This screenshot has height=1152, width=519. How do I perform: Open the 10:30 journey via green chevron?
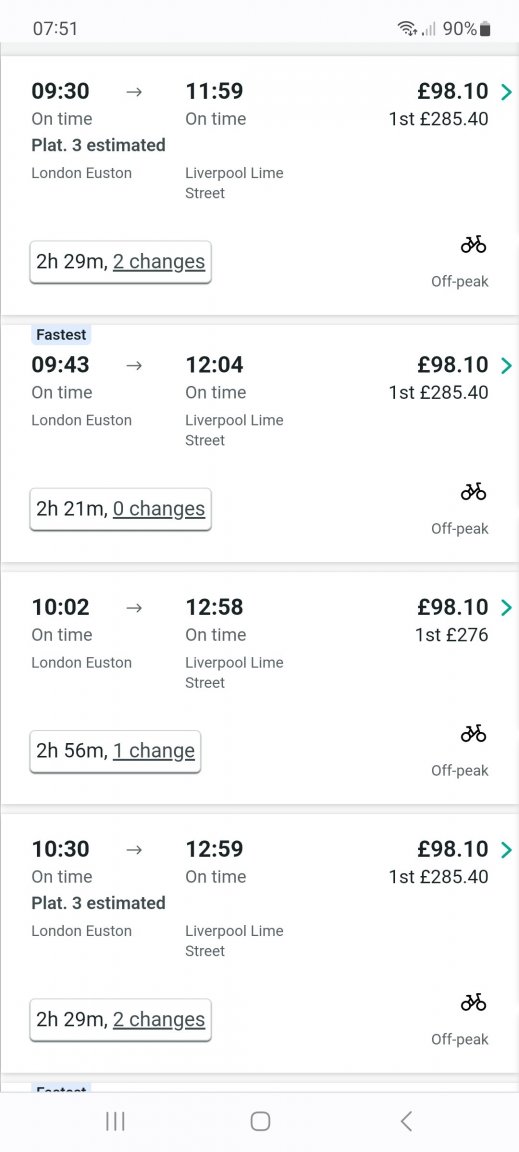coord(506,849)
